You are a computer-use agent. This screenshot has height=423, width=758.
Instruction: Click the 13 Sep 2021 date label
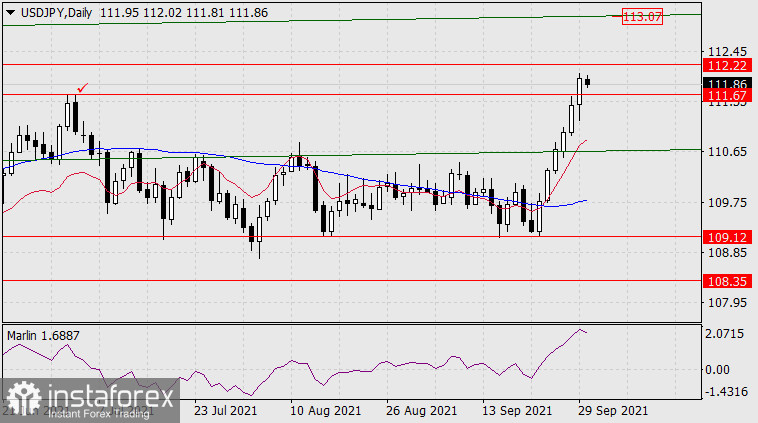pos(519,411)
